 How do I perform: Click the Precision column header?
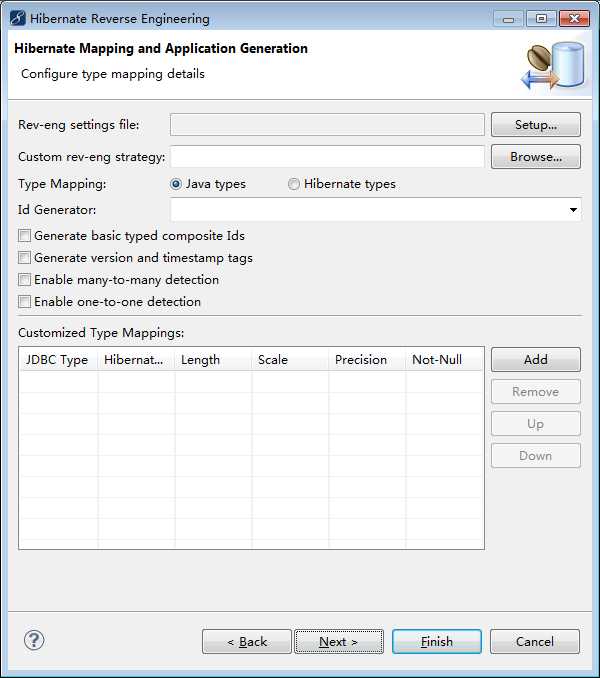click(x=367, y=360)
